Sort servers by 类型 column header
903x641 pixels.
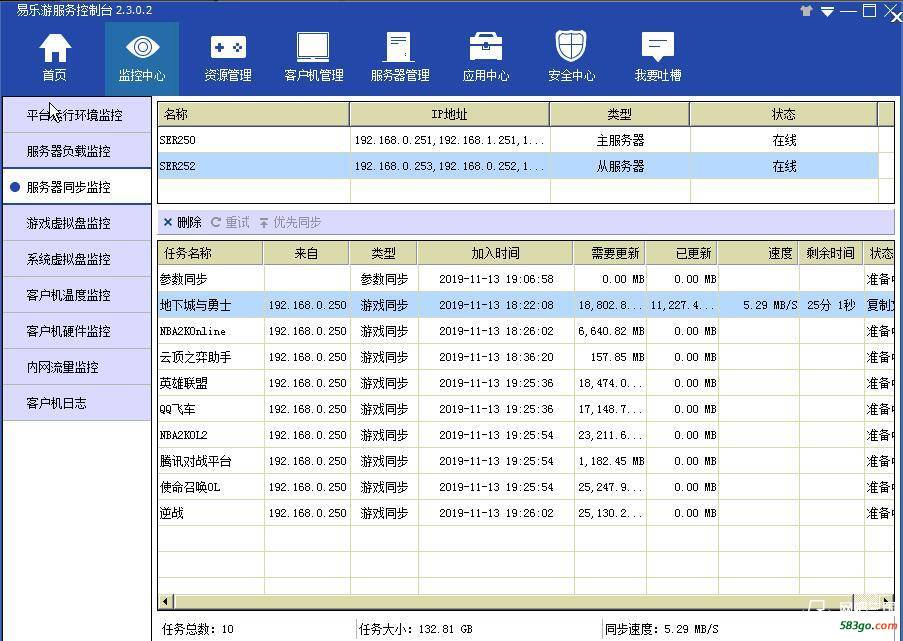coord(620,114)
